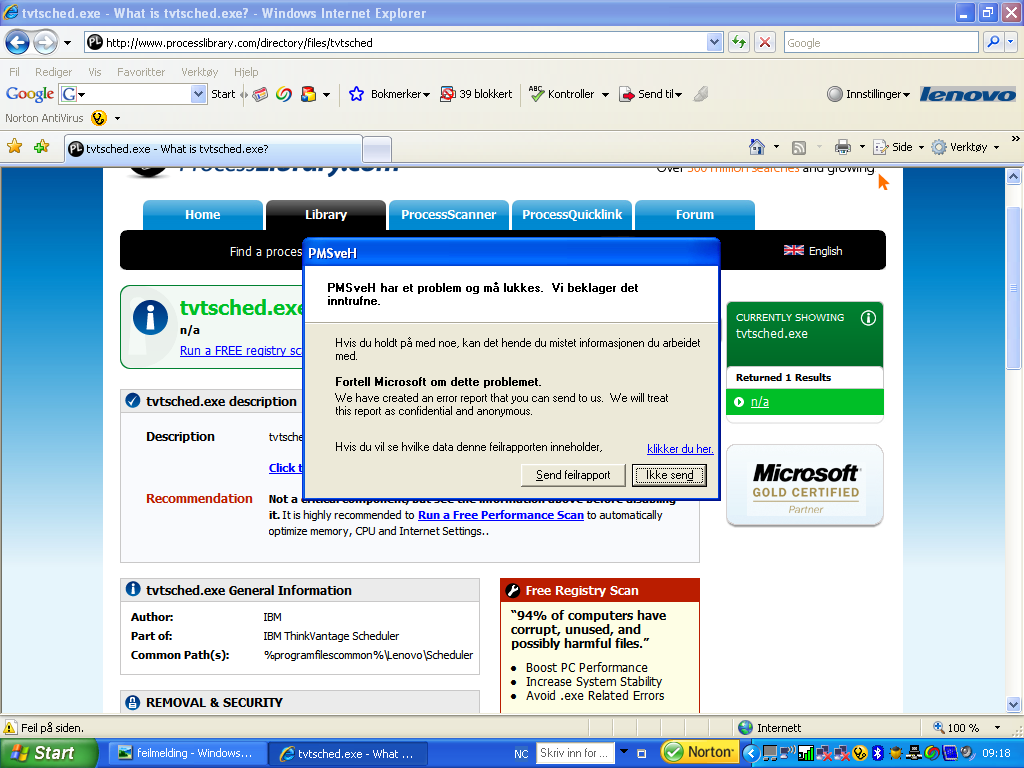Click the vertical scrollbar down arrow
This screenshot has width=1024, height=768.
tap(1014, 704)
